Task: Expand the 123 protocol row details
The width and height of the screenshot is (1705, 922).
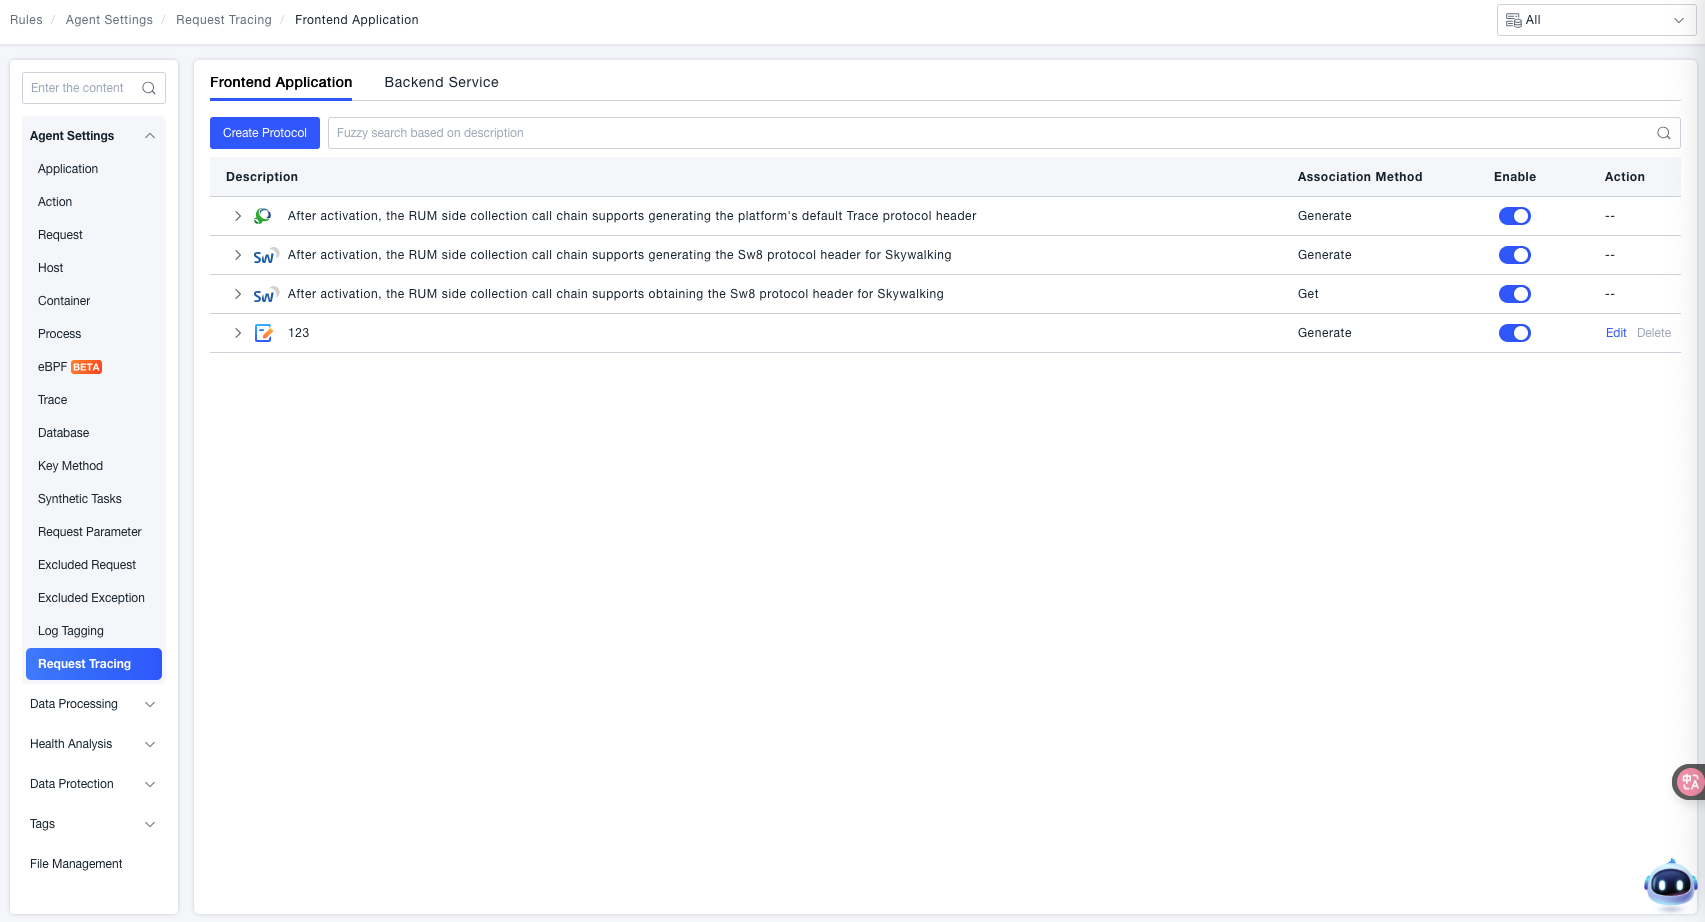Action: point(238,333)
